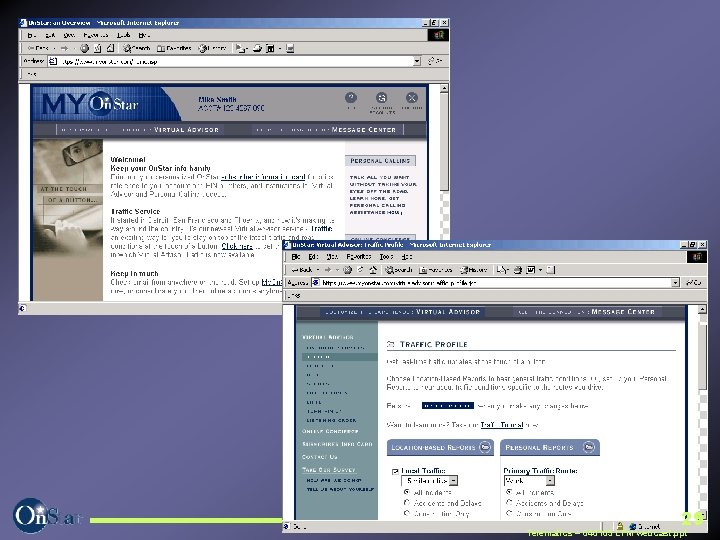The width and height of the screenshot is (720, 540).
Task: Click Stop icon in OnStar Overview toolbar
Action: pos(84,48)
